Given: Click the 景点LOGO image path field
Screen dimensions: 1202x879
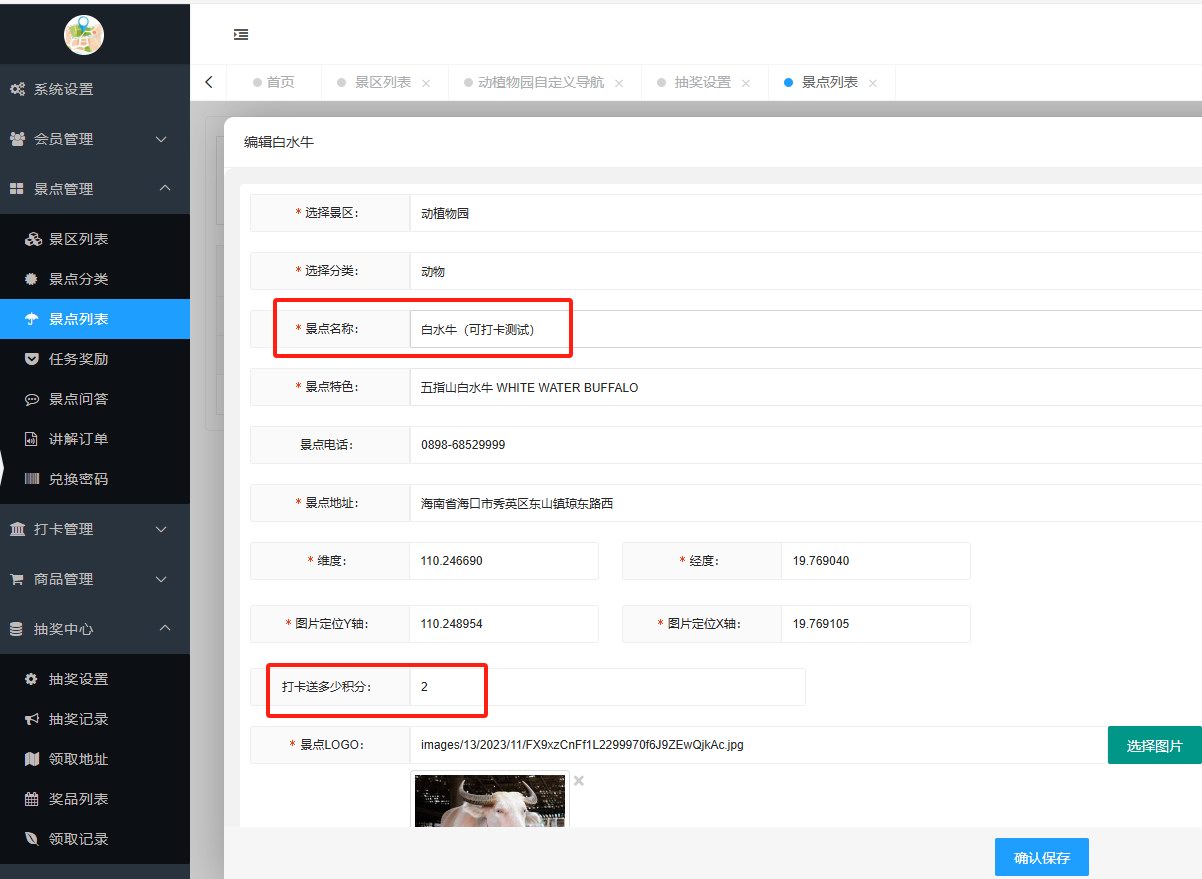Looking at the screenshot, I should (758, 745).
